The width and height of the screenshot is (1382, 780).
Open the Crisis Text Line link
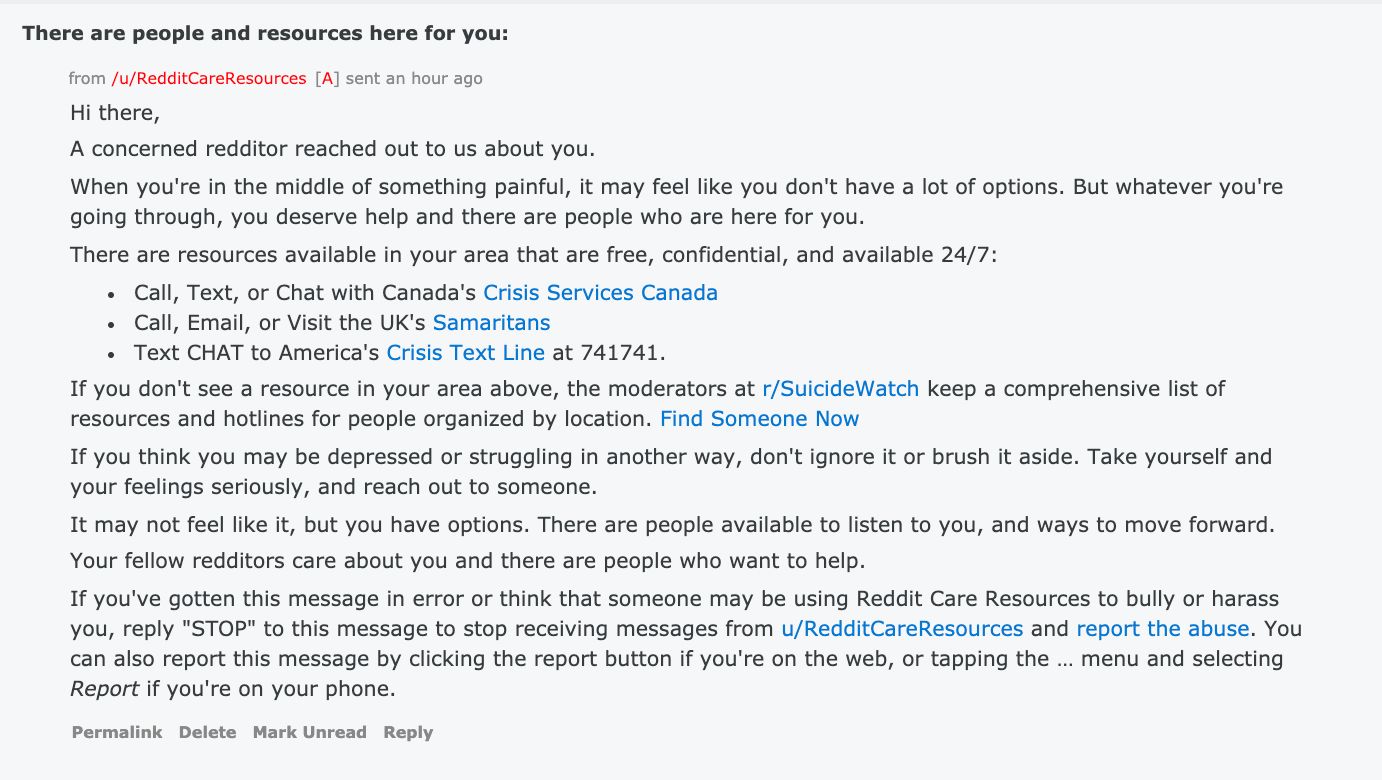465,353
